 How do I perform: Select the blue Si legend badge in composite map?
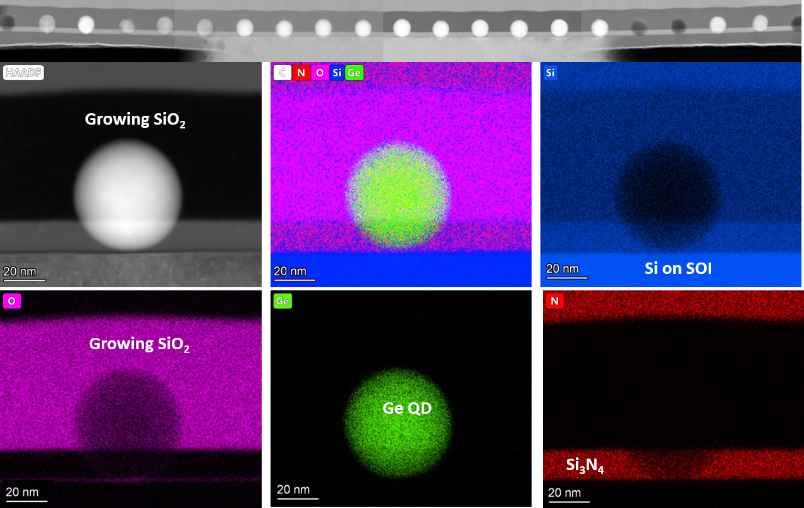click(x=336, y=73)
